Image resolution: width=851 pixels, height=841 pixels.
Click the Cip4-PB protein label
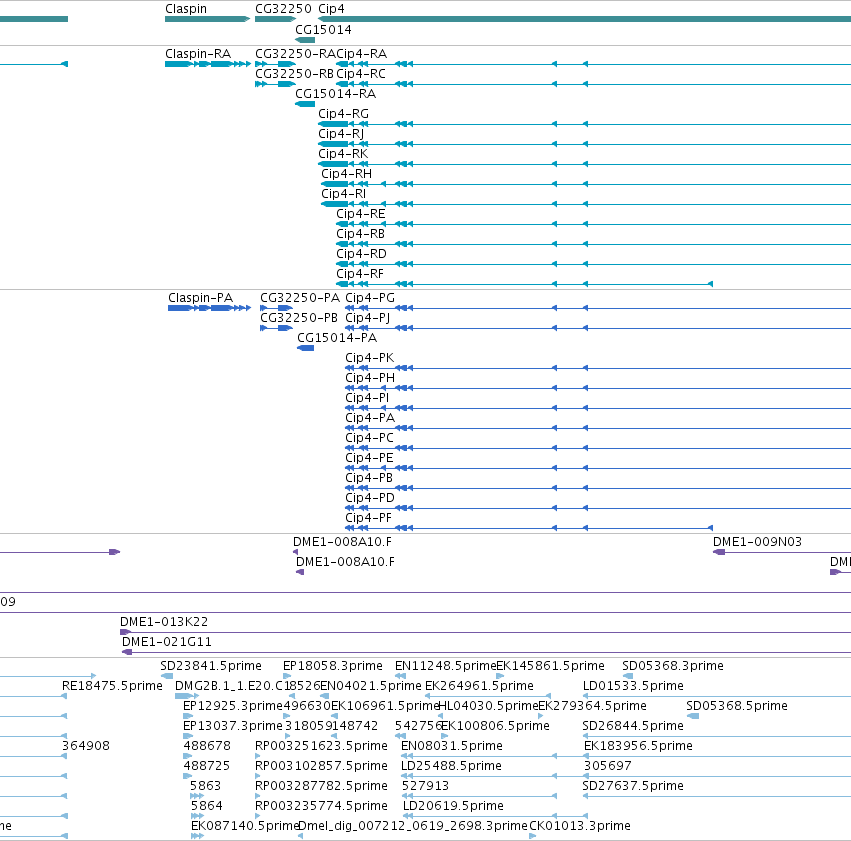(x=369, y=478)
